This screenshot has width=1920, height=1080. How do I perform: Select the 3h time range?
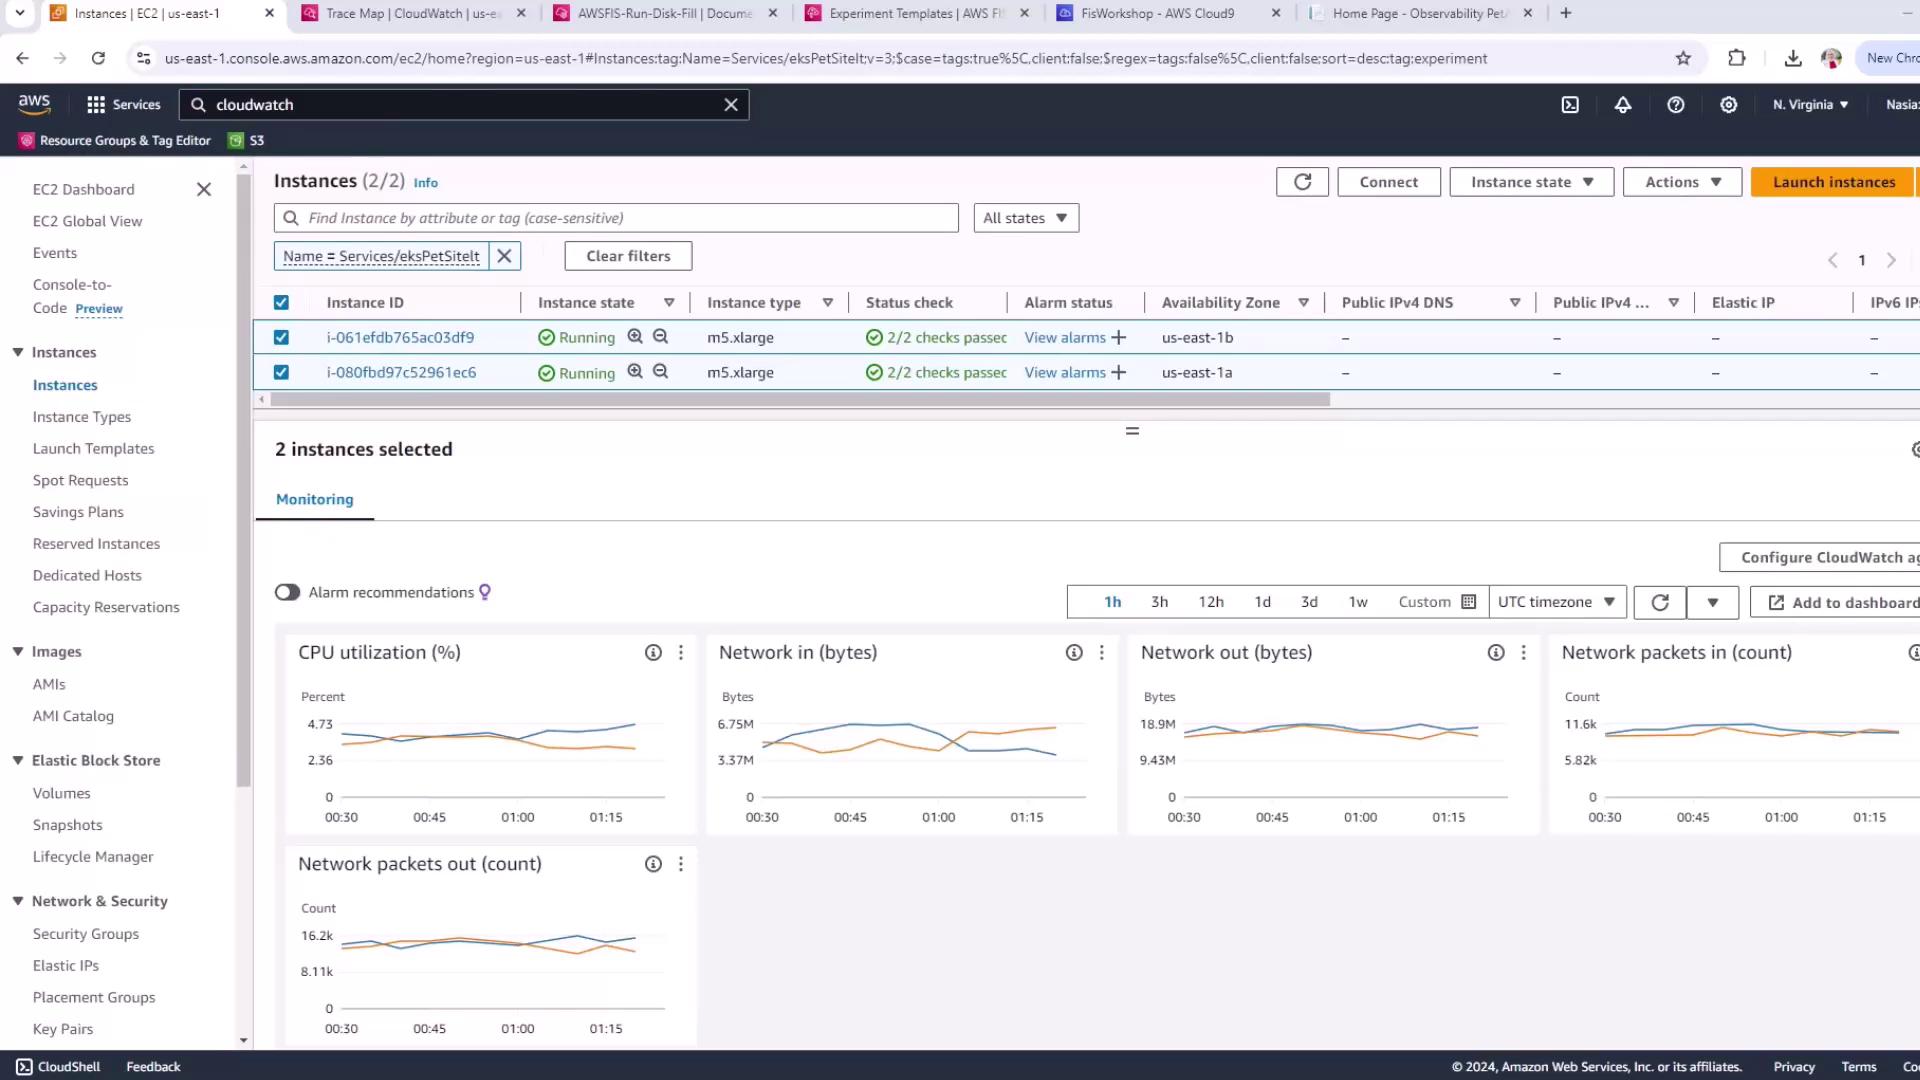(x=1159, y=602)
